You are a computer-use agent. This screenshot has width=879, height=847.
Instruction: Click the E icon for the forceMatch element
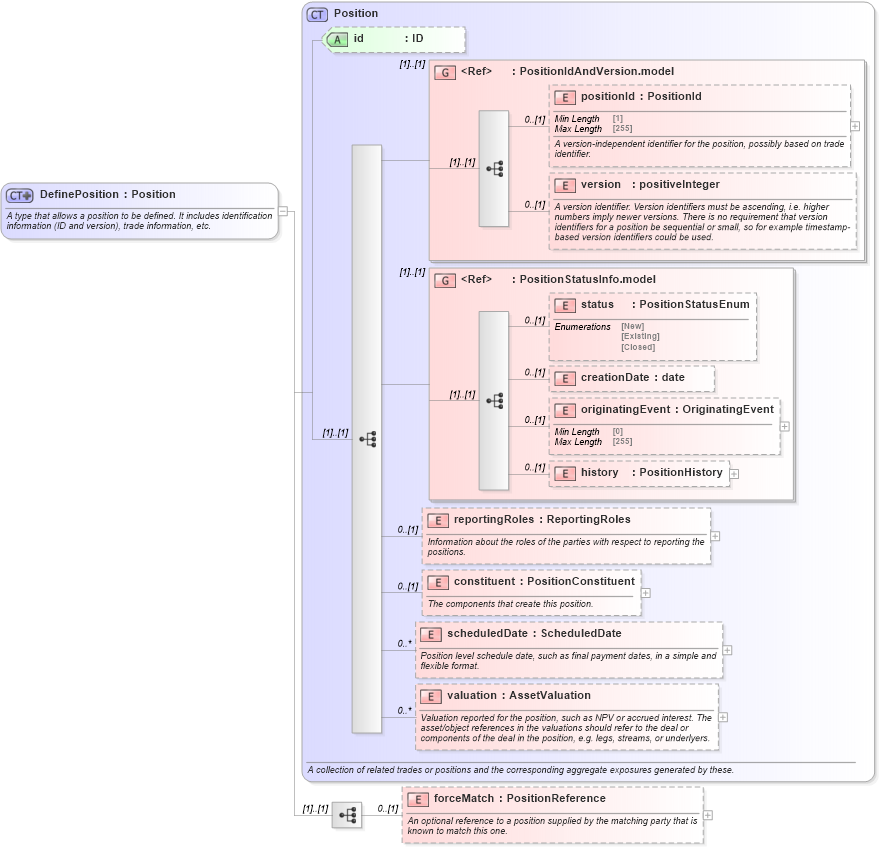(x=419, y=799)
